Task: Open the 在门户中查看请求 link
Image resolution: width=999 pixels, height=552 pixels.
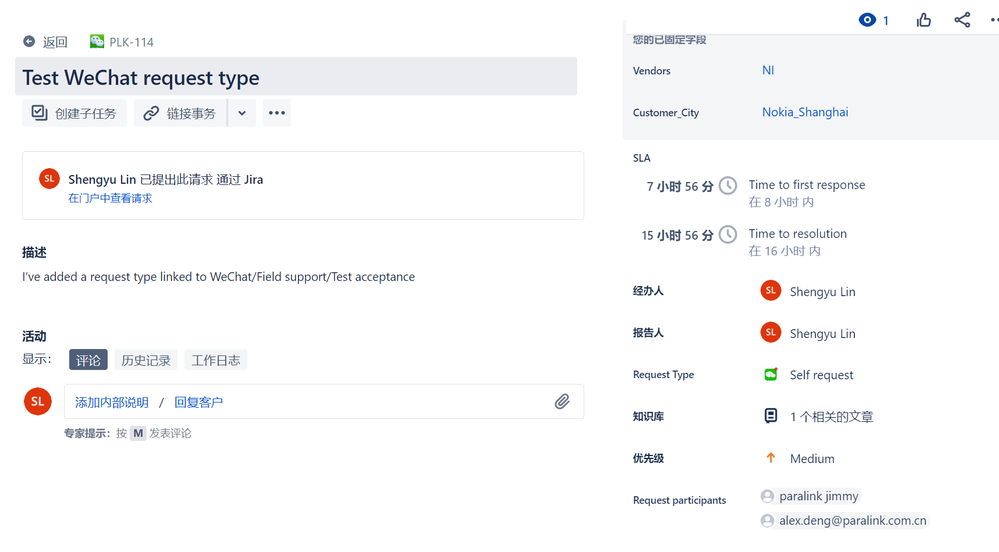Action: pyautogui.click(x=110, y=198)
